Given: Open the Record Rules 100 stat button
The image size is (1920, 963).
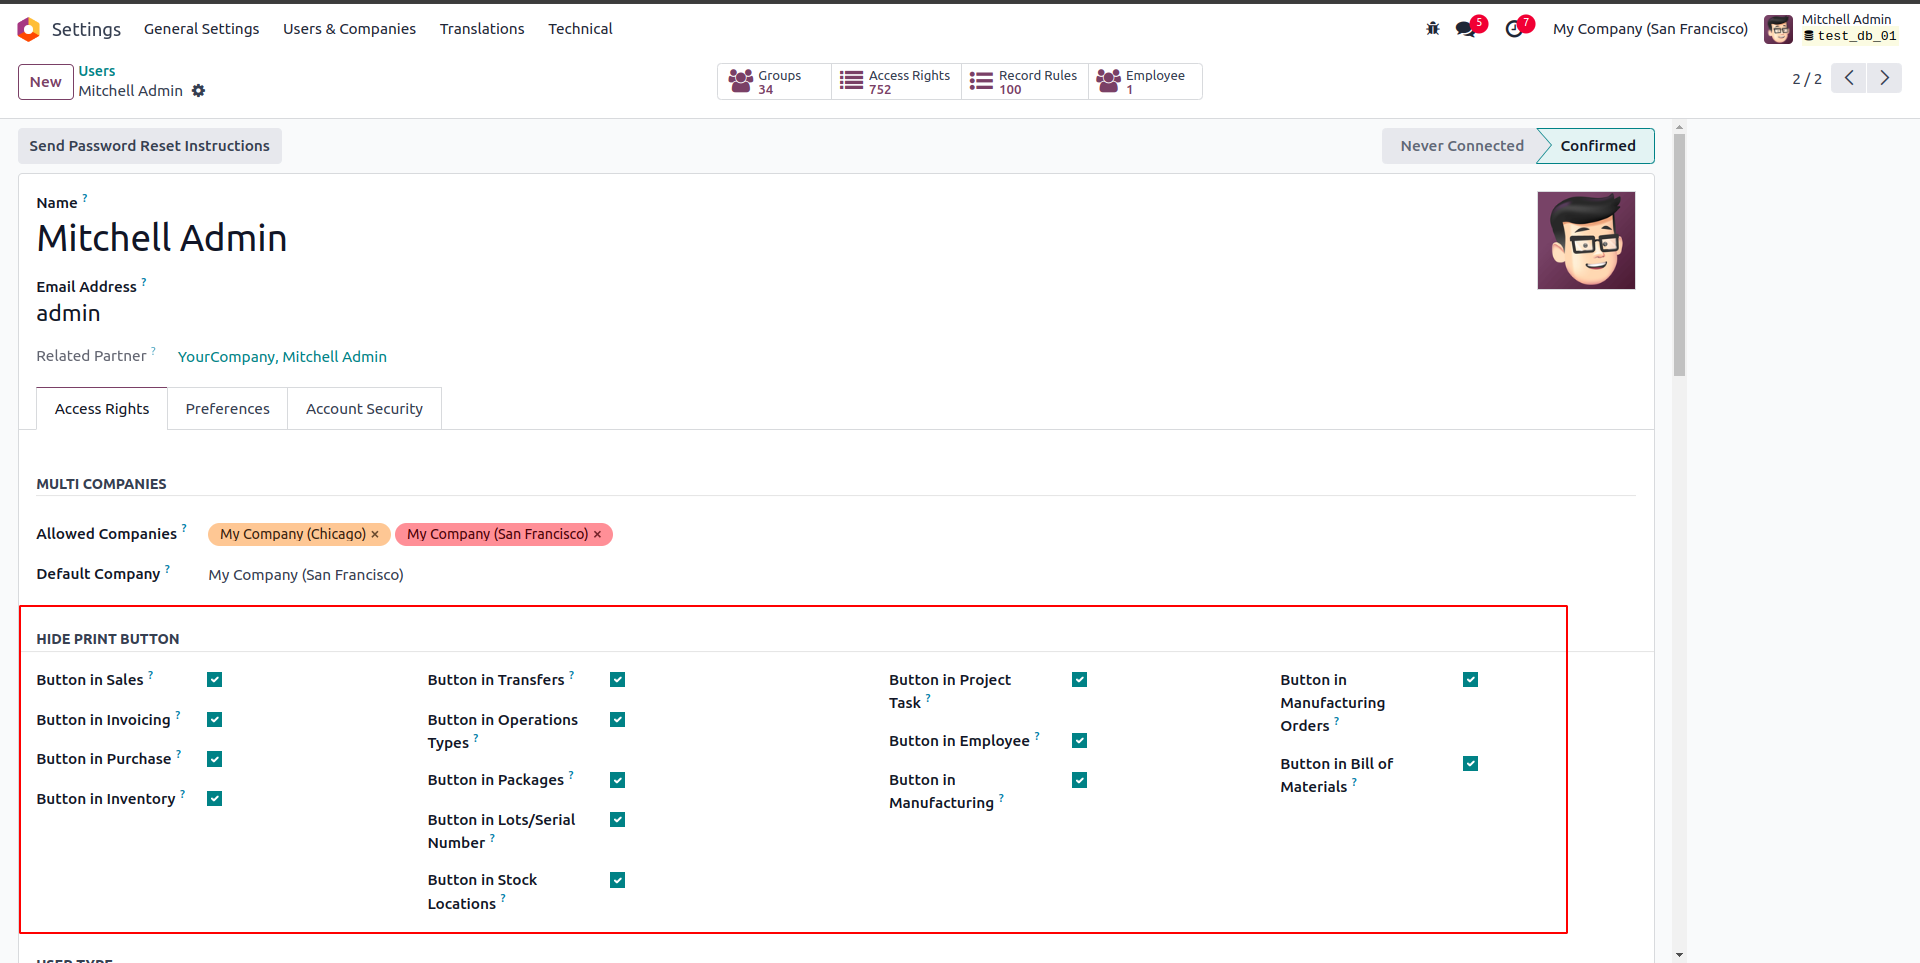Looking at the screenshot, I should [x=1025, y=82].
